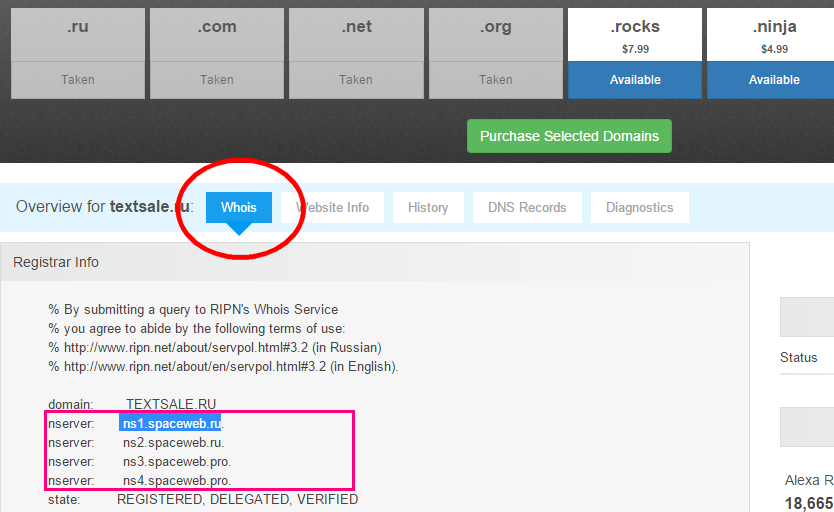Switch to the Website Info tab

[332, 207]
